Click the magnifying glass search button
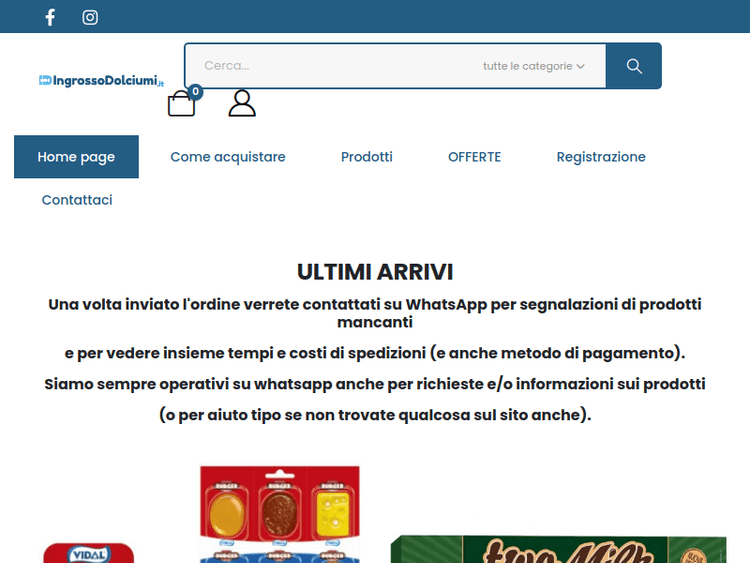 coord(633,66)
